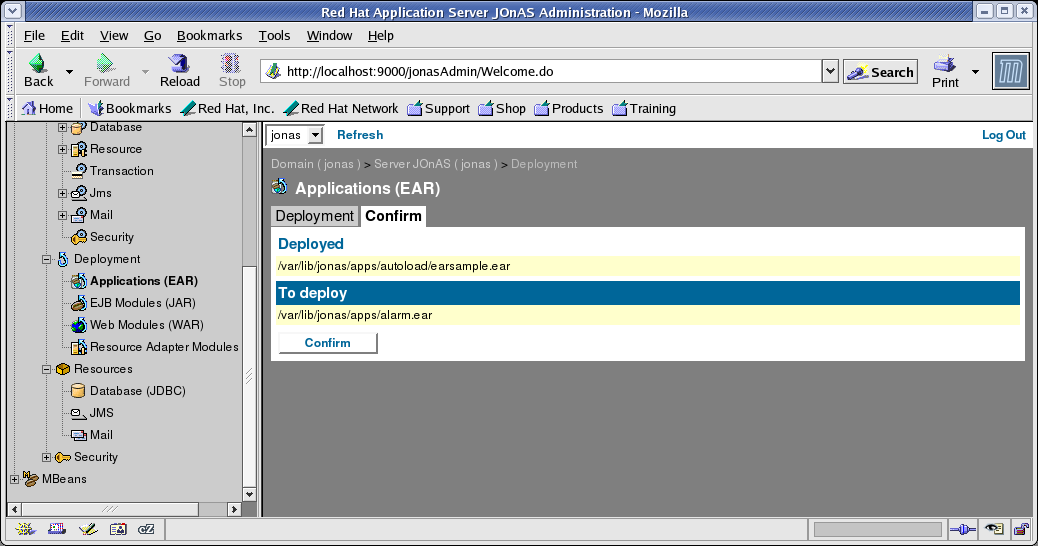Click the Resource Adapter Modules icon
Viewport: 1038px width, 546px height.
coord(79,347)
